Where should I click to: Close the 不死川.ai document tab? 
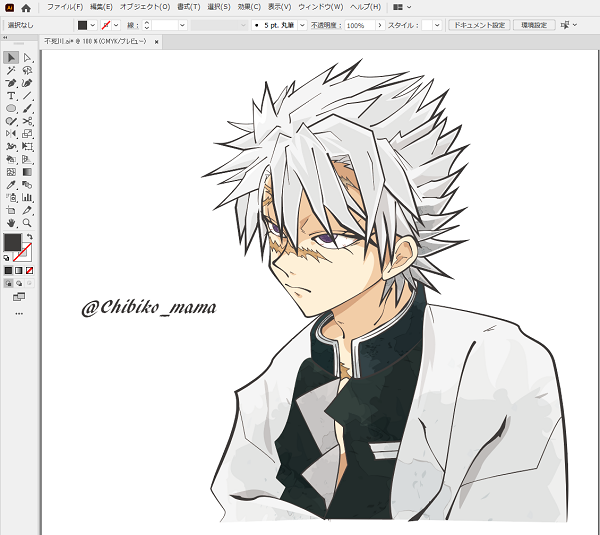click(x=156, y=42)
